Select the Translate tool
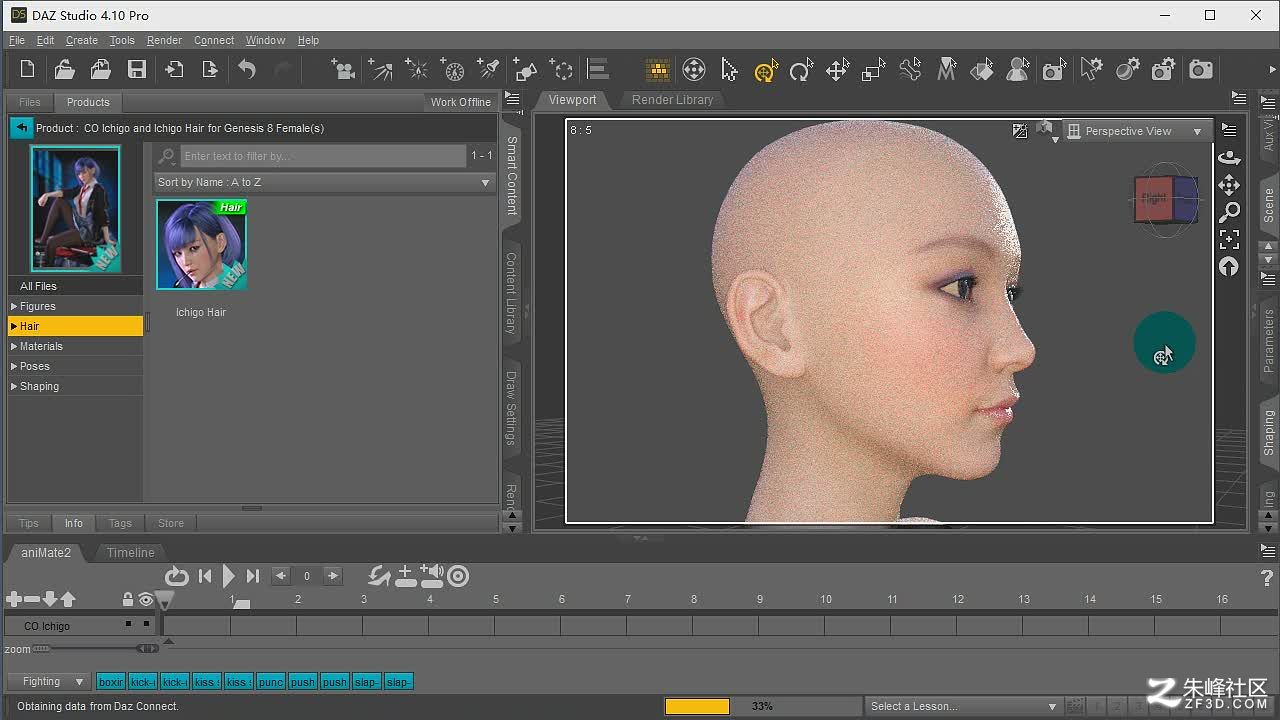 (x=837, y=70)
